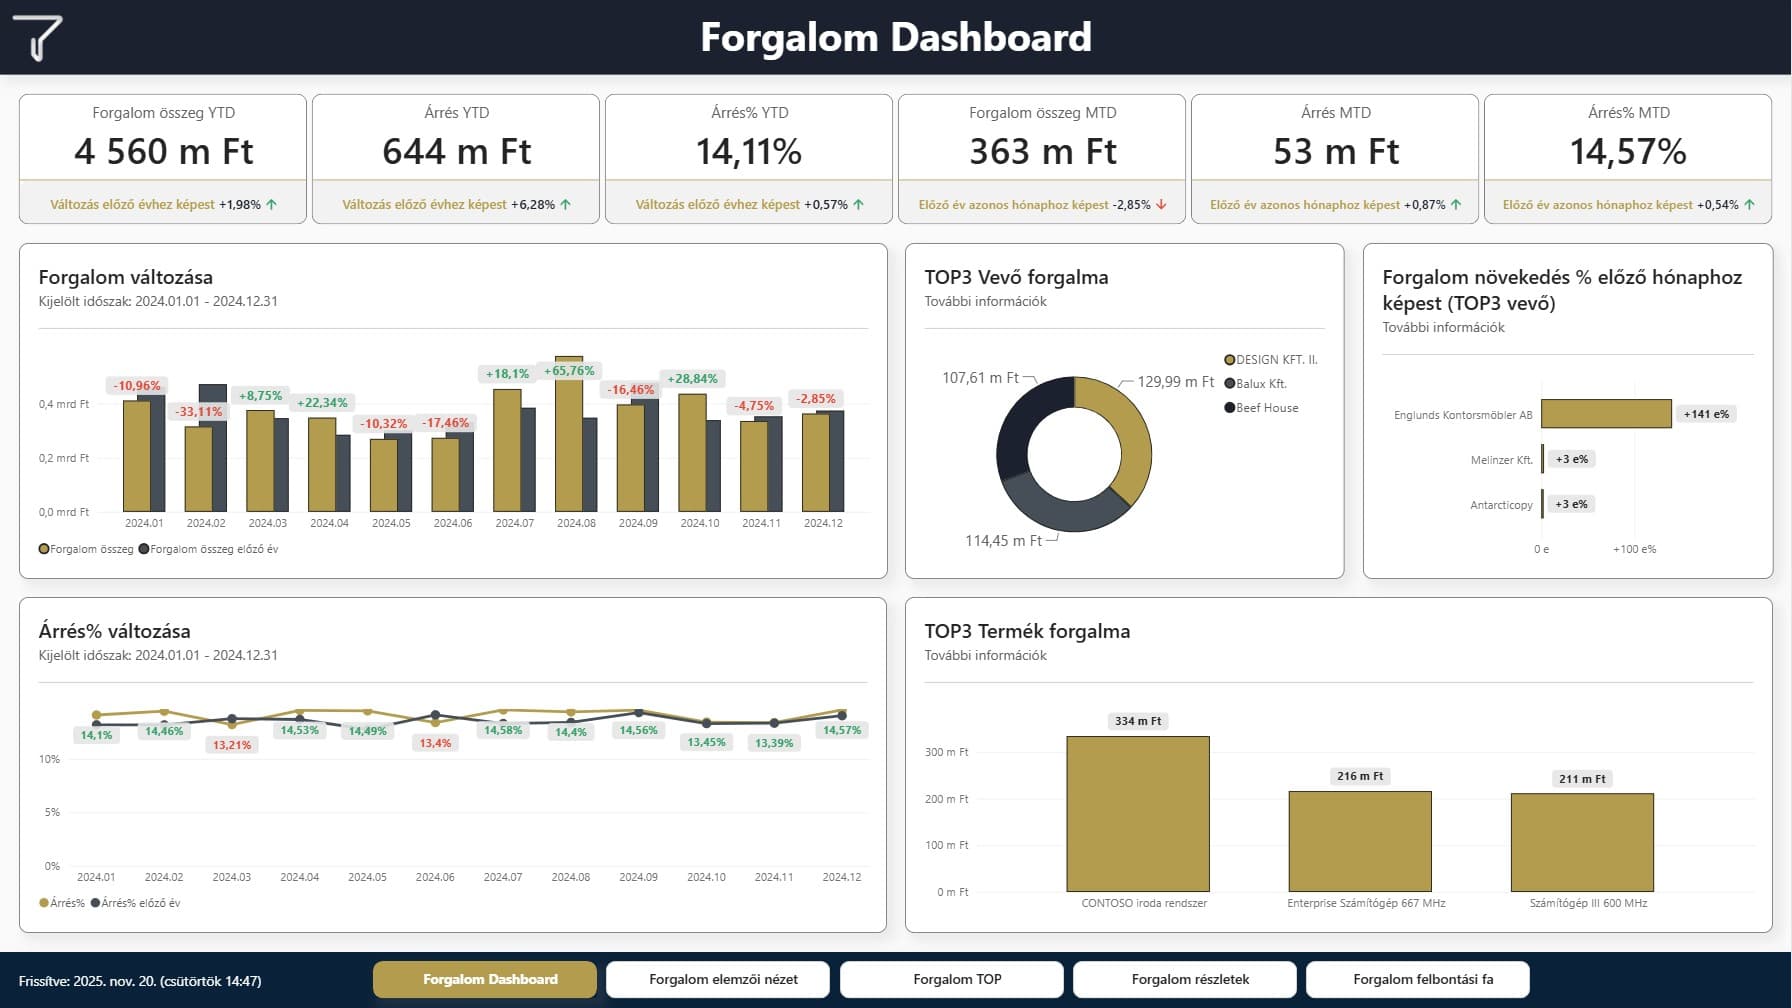Click Forgalom összeg előző év legend marker
This screenshot has height=1008, width=1792.
point(144,549)
